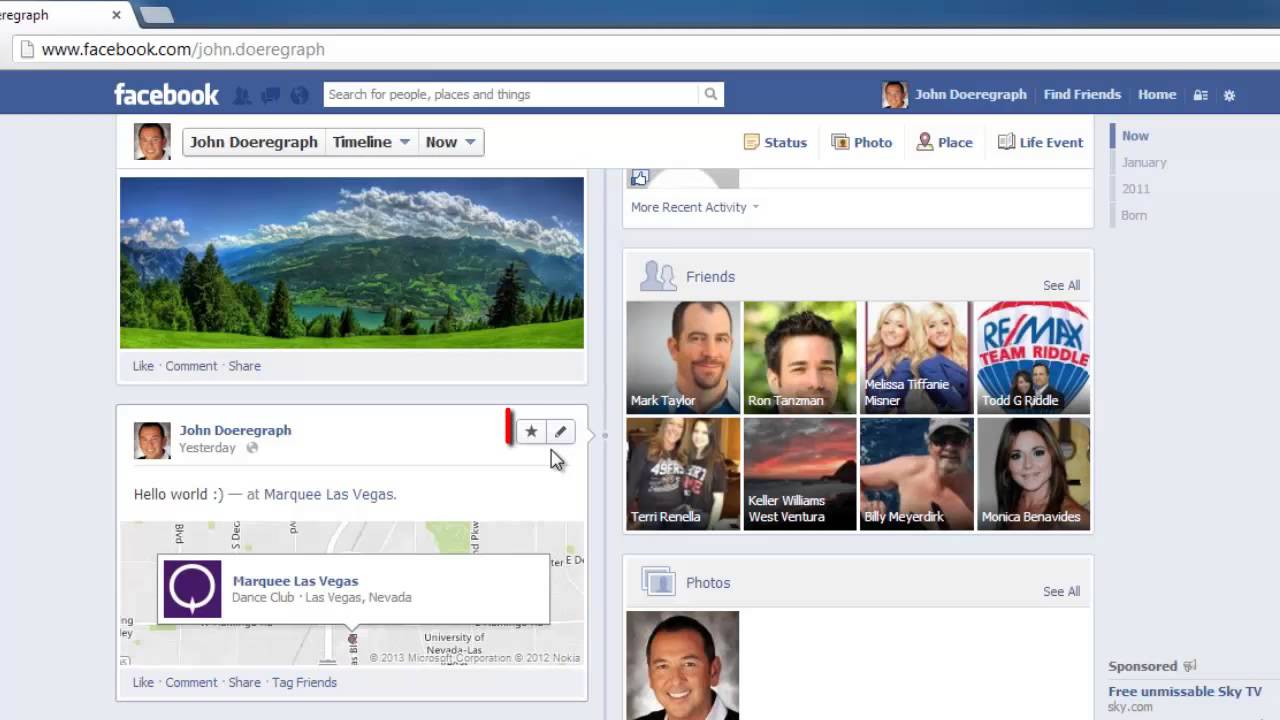Screen dimensions: 1280x720
Task: Click the like thumbs-up icon in activity box
Action: pyautogui.click(x=640, y=178)
